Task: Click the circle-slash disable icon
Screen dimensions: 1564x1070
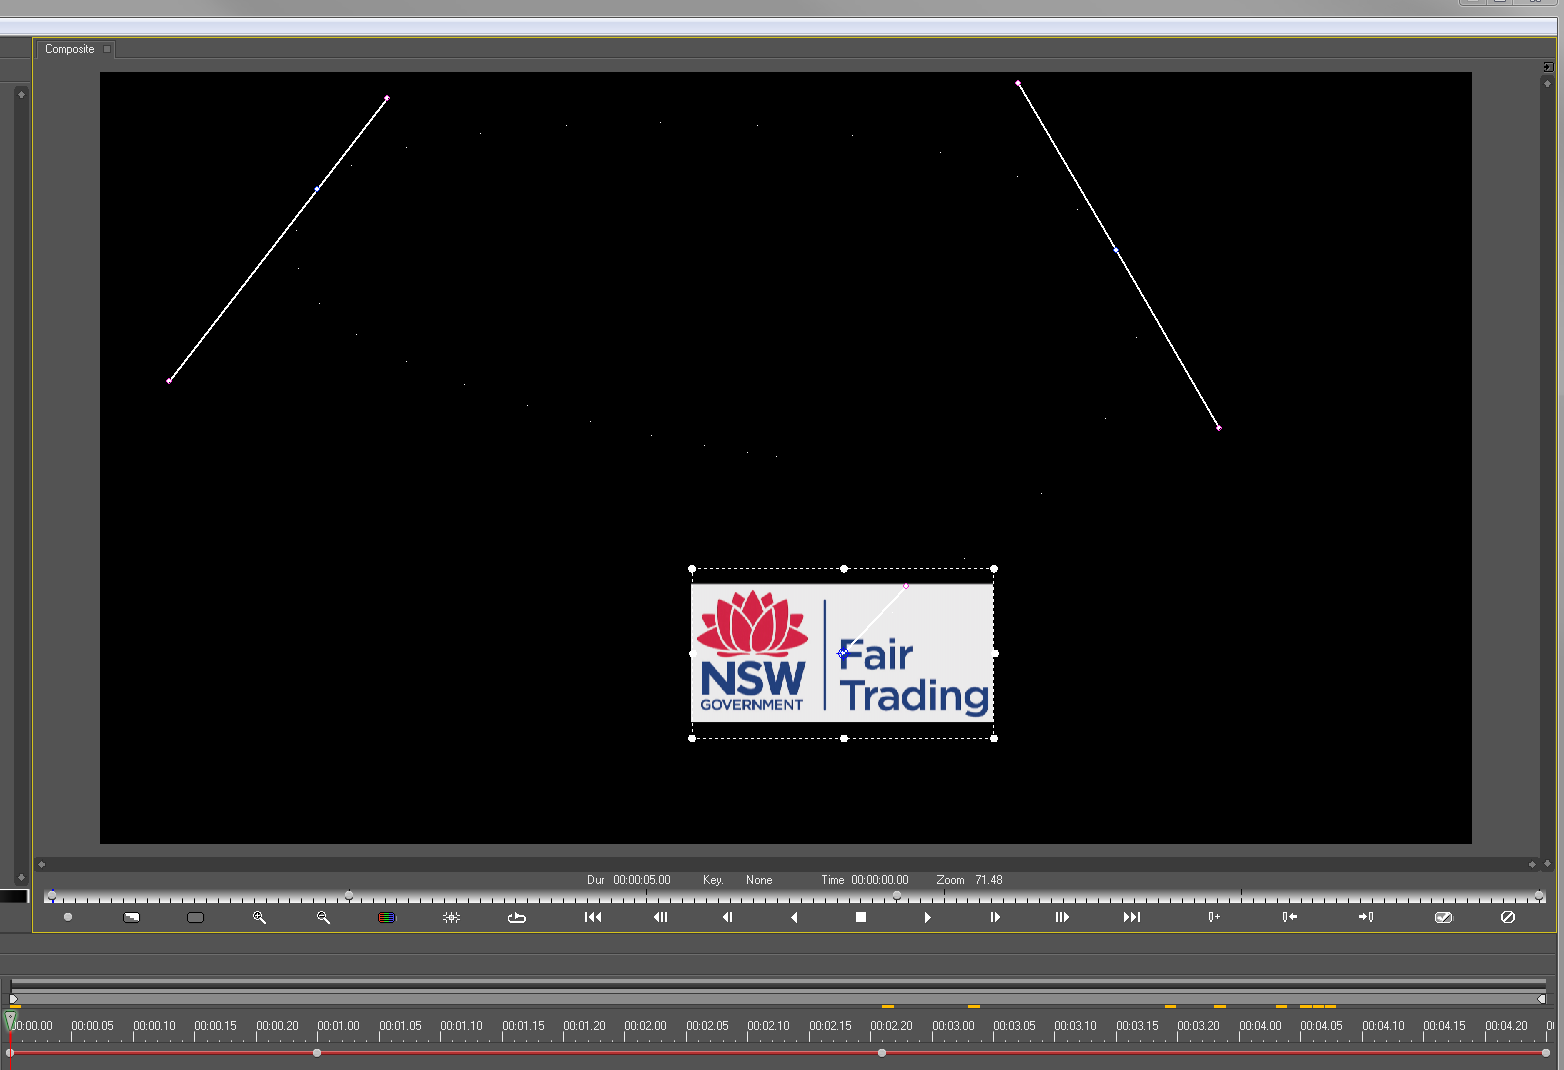Action: [1508, 917]
